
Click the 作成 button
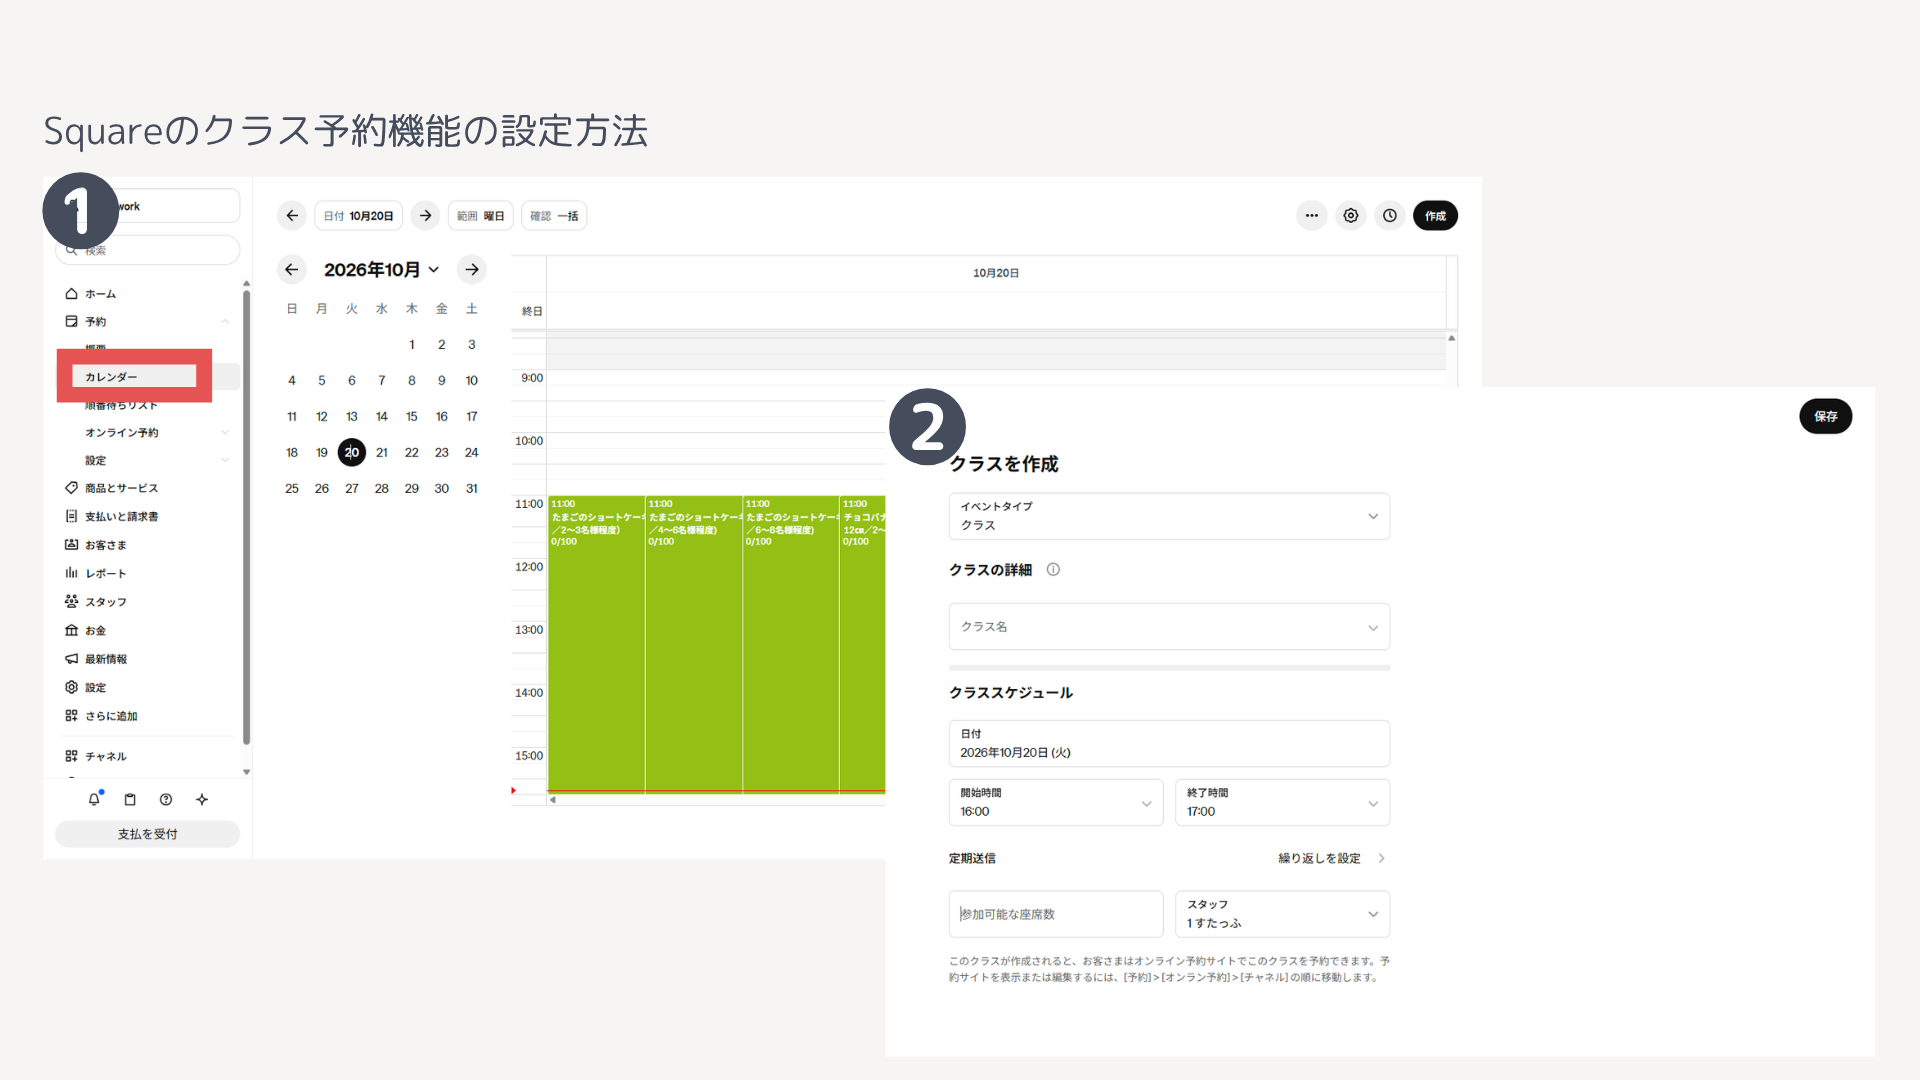click(x=1435, y=216)
